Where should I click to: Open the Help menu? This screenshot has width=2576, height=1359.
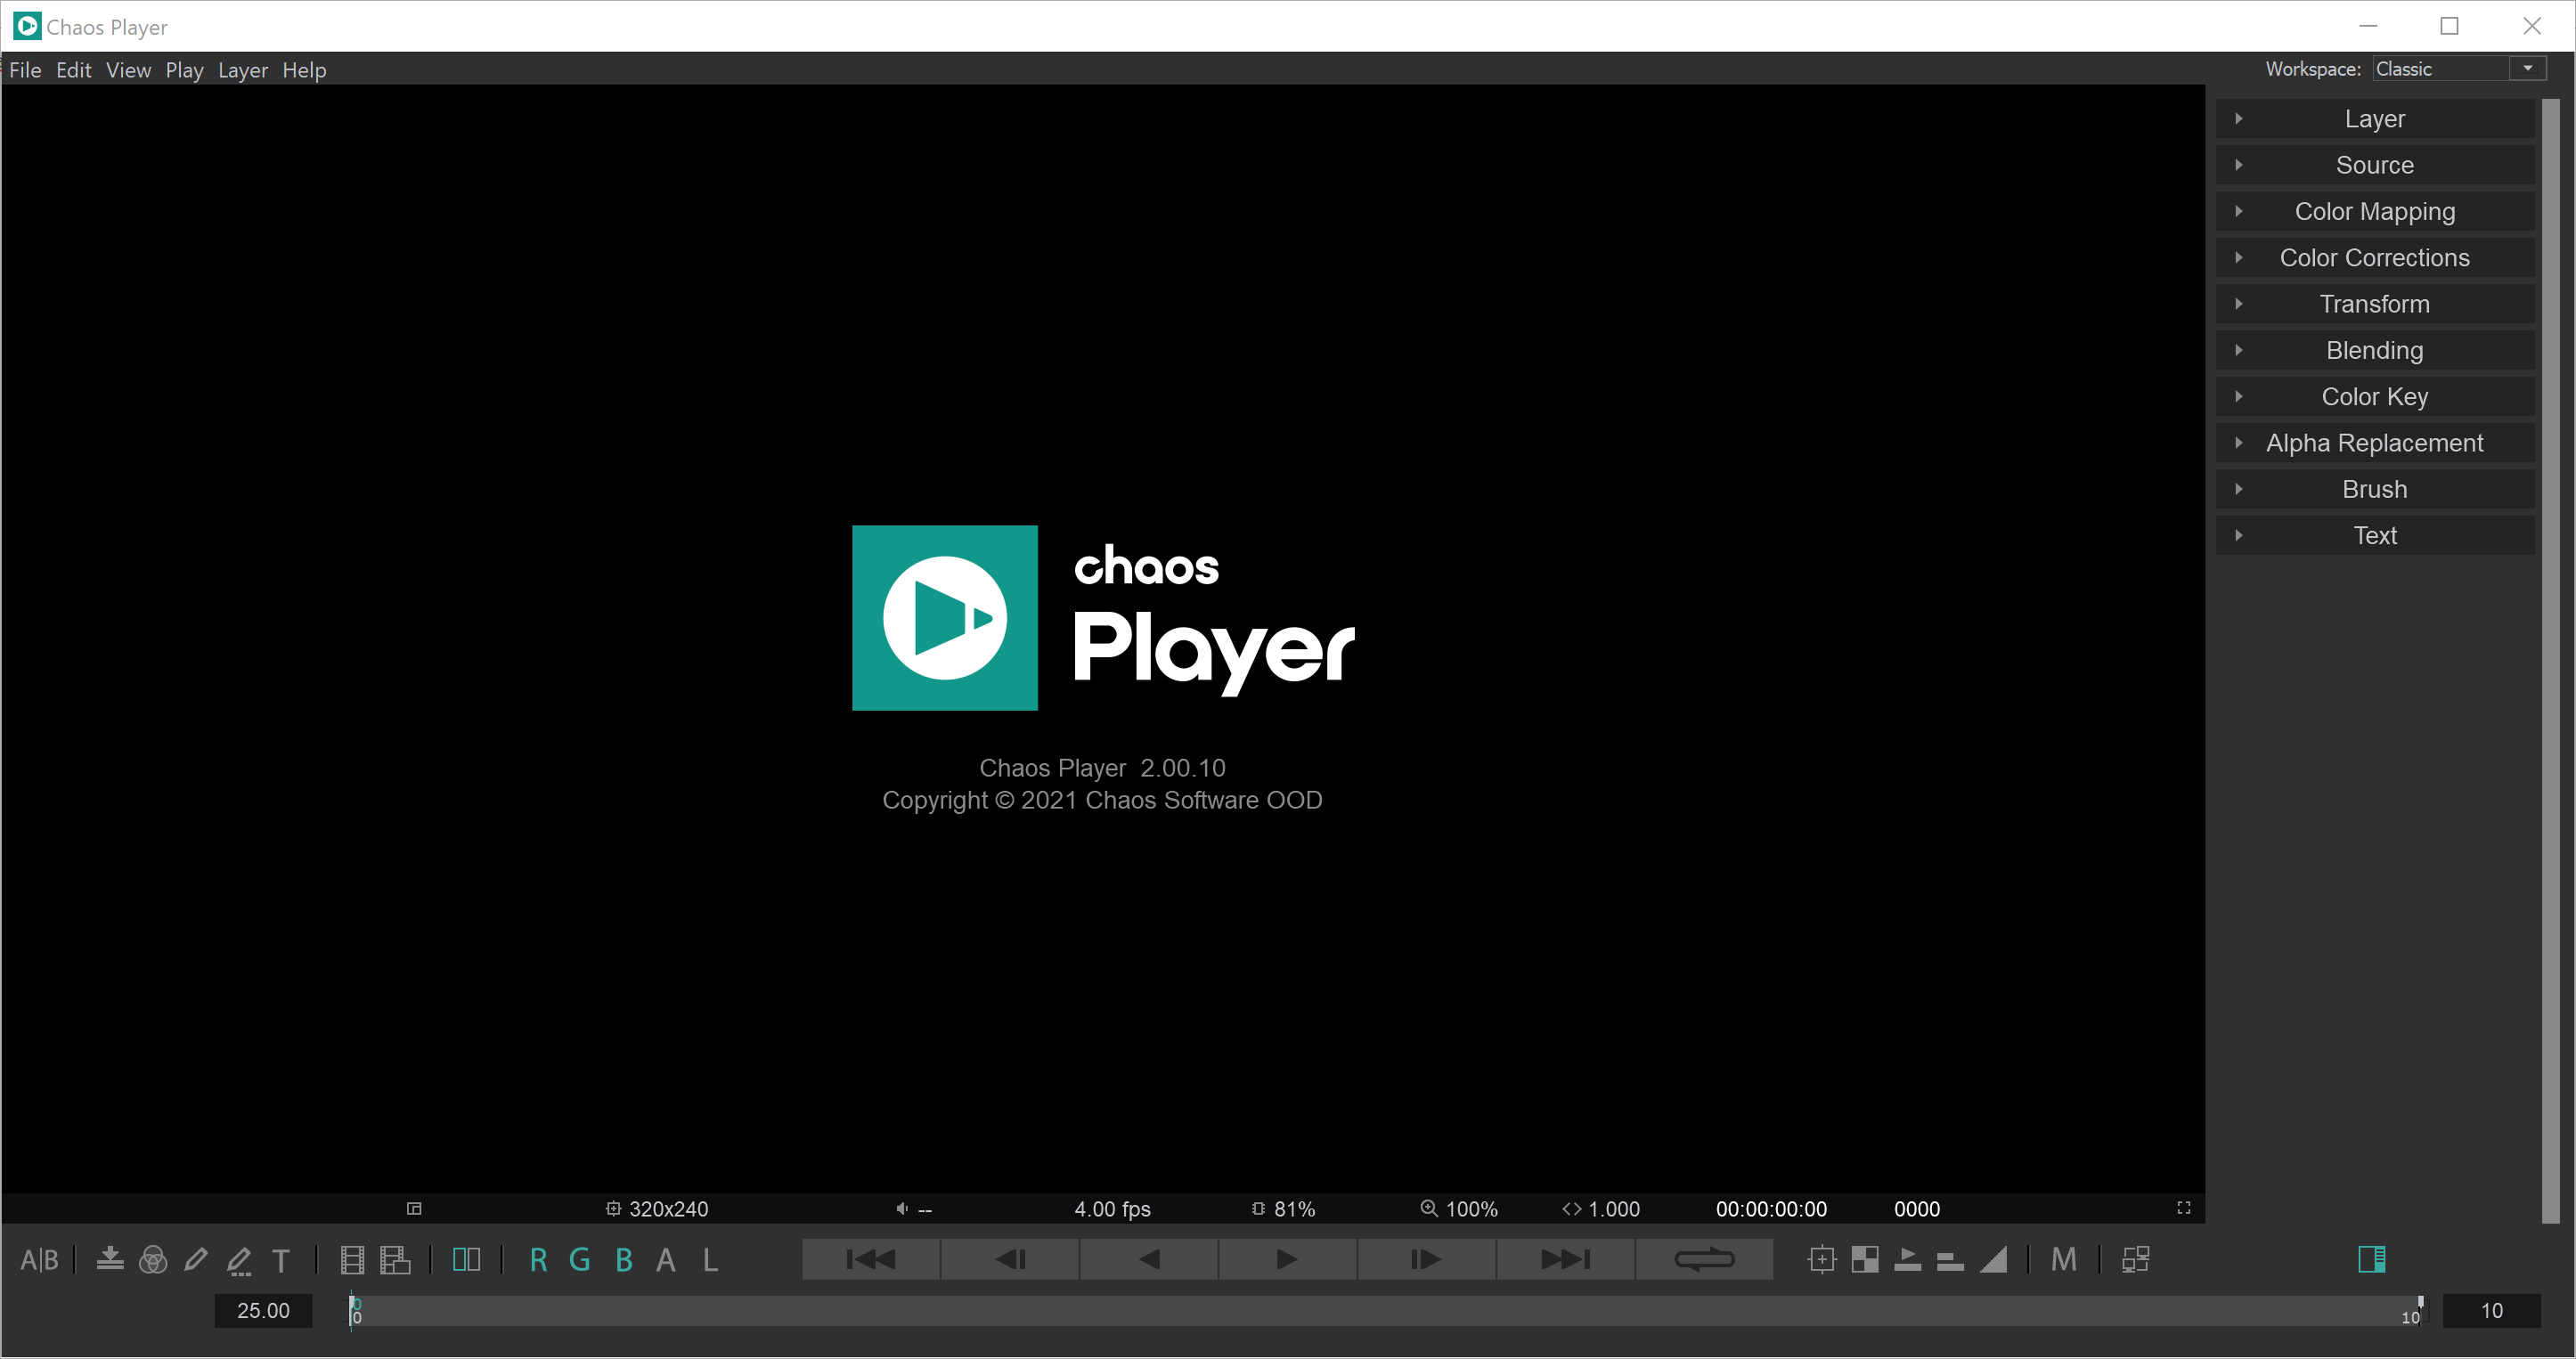click(304, 70)
